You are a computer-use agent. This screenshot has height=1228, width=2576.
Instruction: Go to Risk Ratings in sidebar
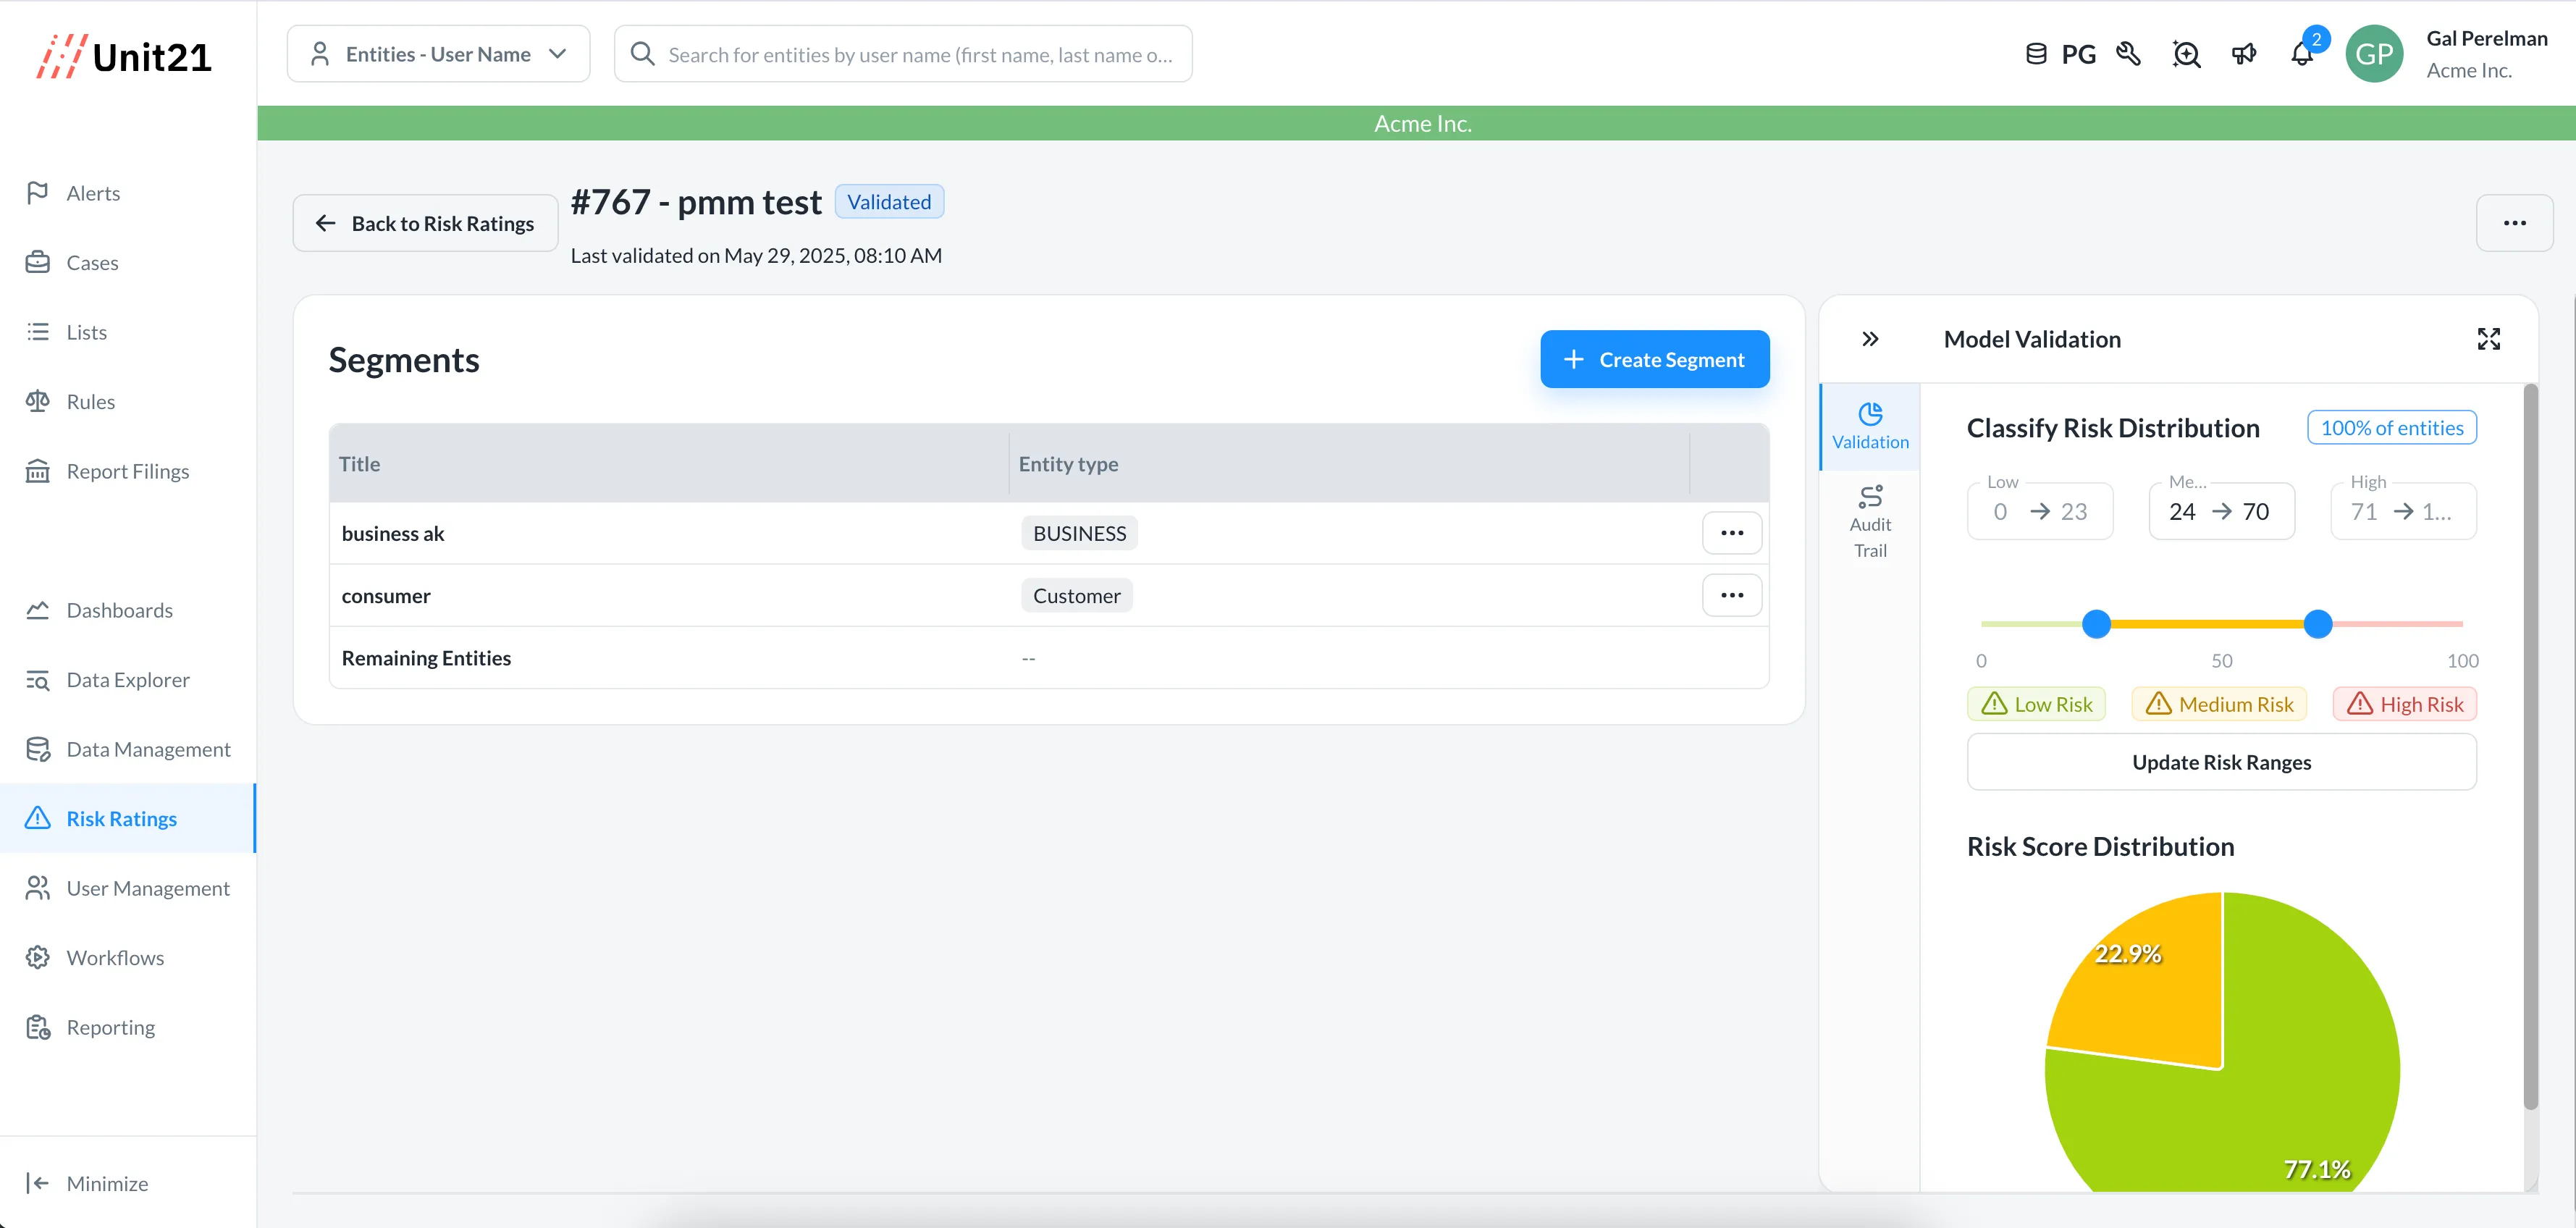(x=121, y=818)
